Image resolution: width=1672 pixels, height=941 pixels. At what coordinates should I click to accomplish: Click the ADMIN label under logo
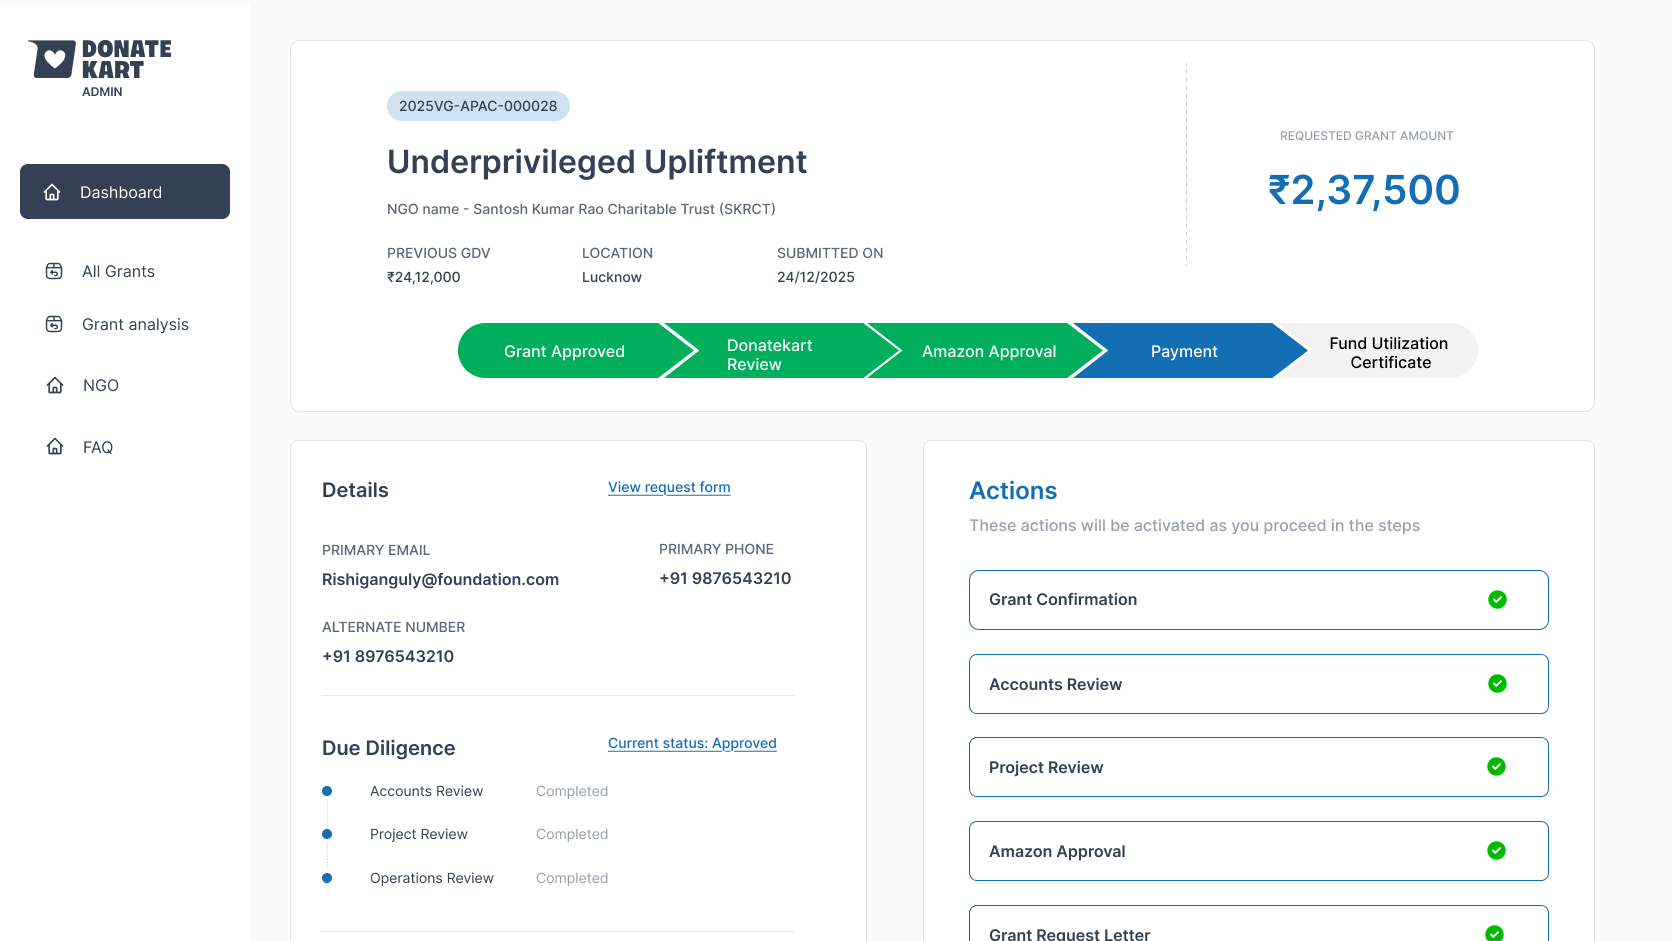(102, 92)
